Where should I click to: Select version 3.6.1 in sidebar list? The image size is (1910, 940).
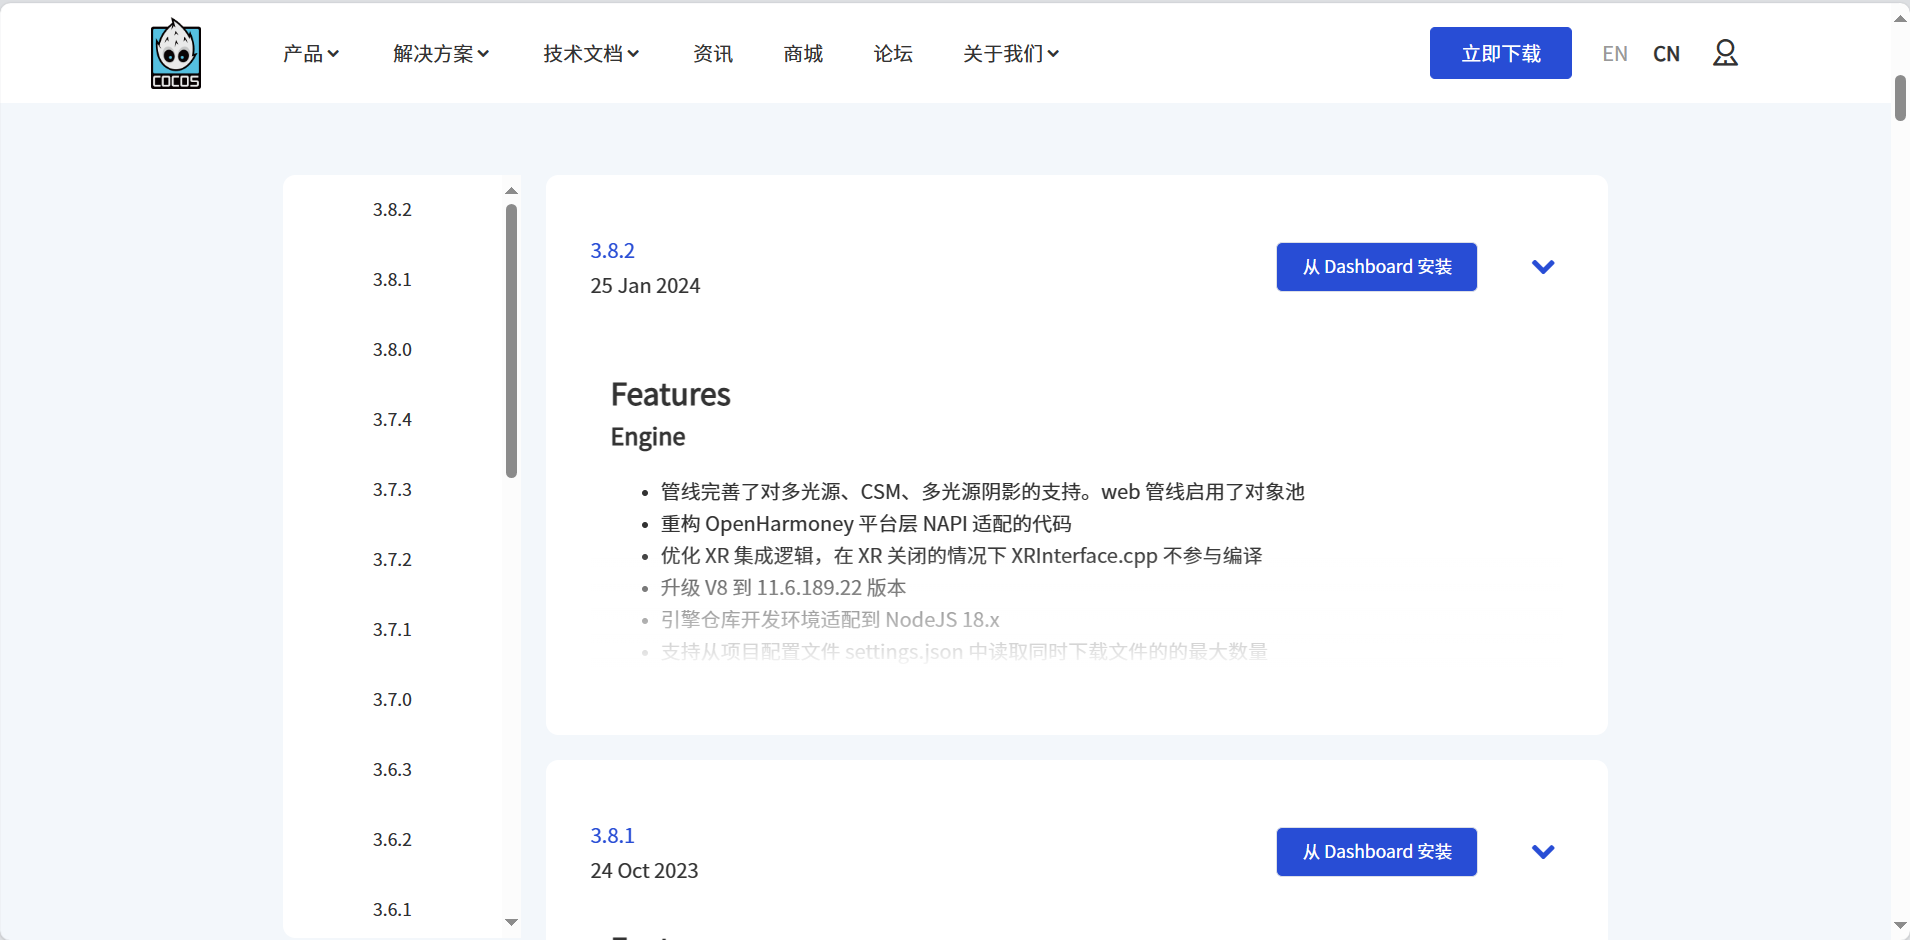pos(392,910)
